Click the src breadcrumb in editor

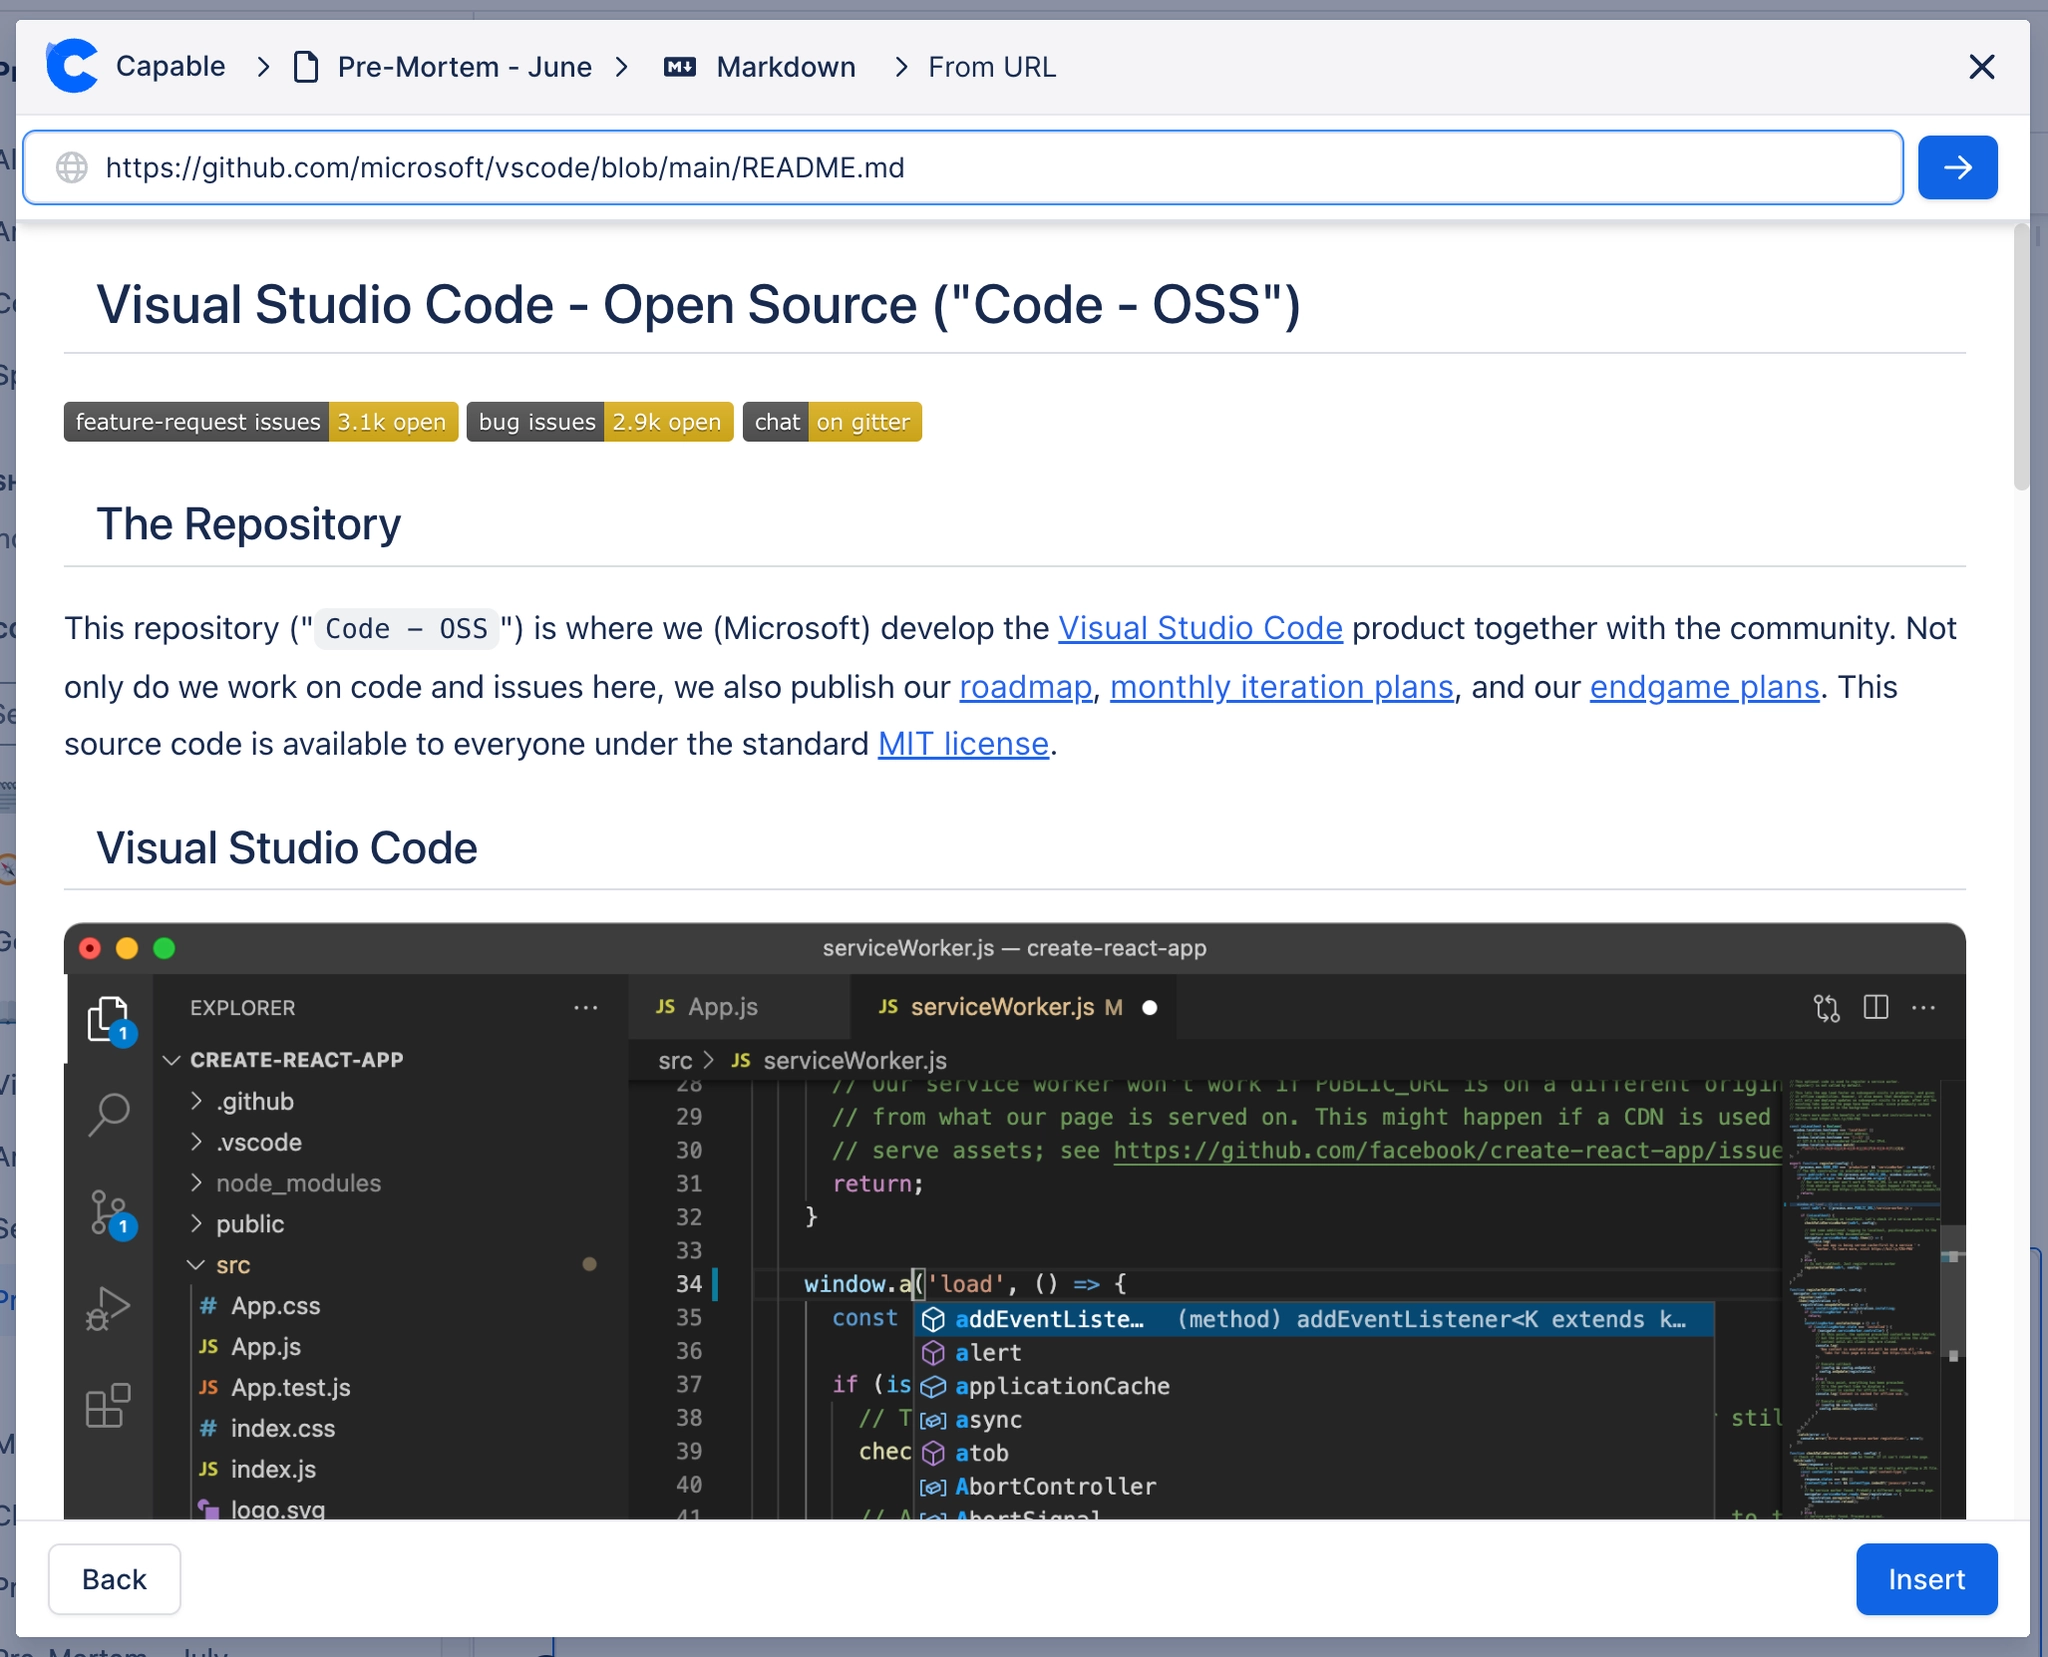tap(675, 1060)
